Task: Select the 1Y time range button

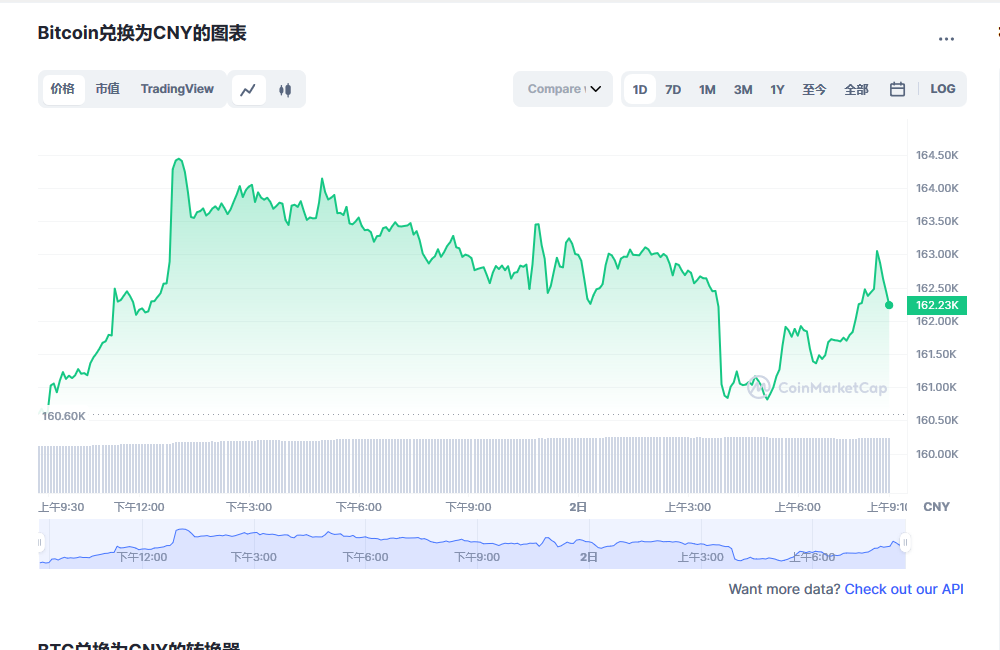Action: tap(777, 89)
